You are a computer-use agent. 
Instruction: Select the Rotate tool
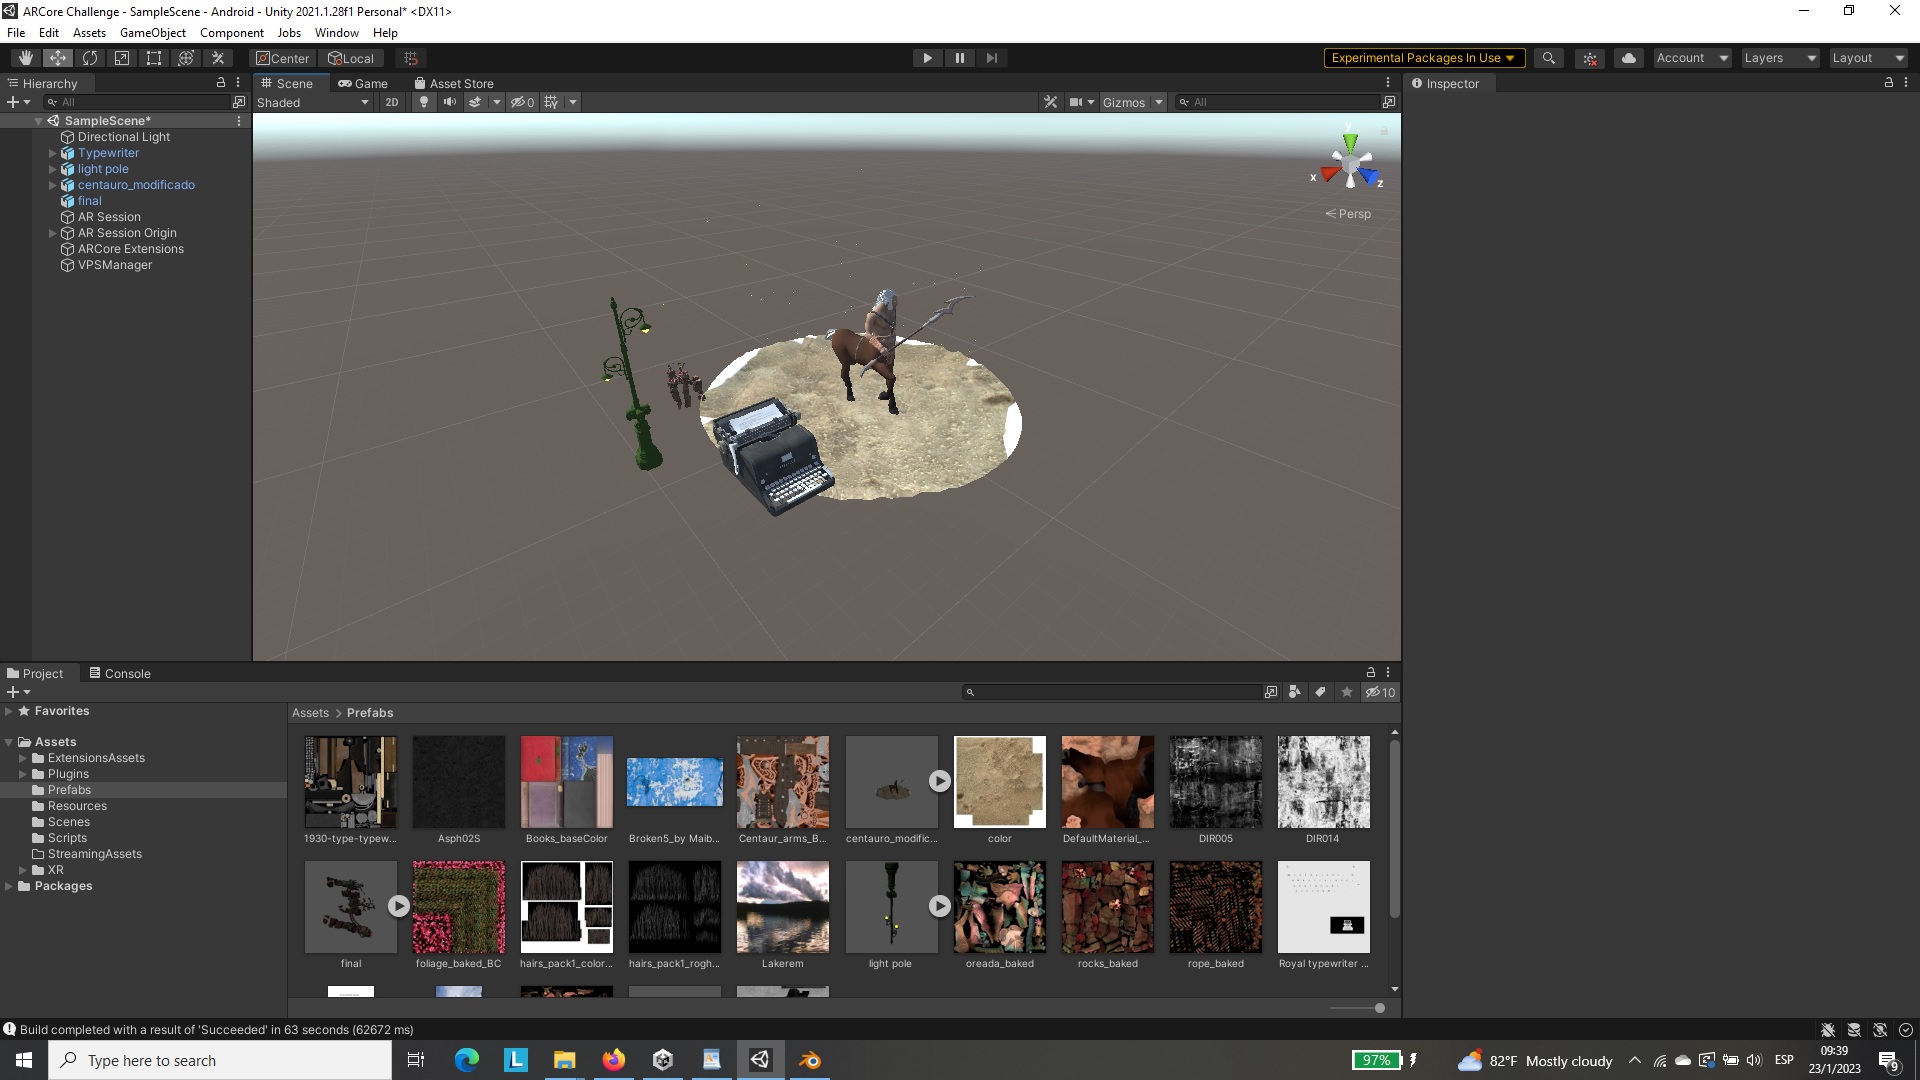click(90, 58)
